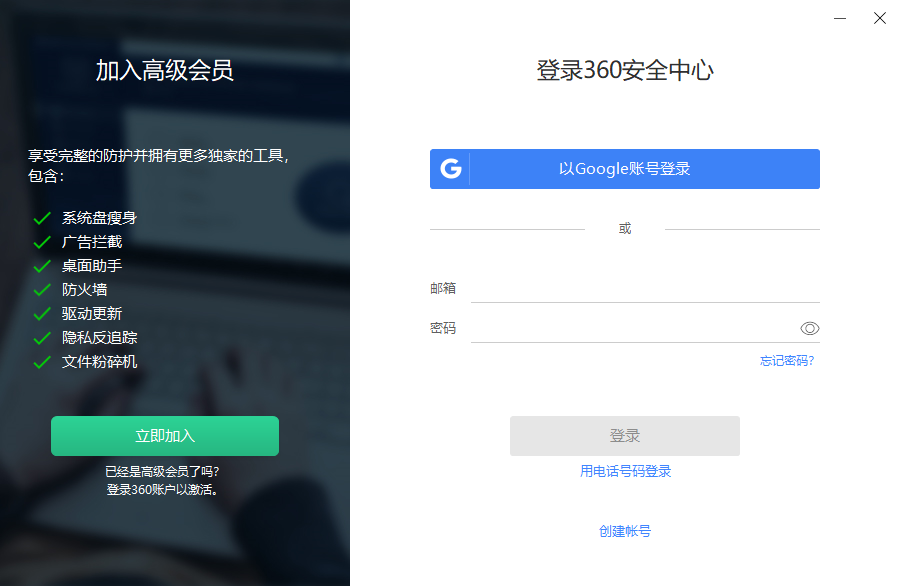Click the 已经是高级会员了吗? text
This screenshot has height=586, width=900.
point(162,472)
